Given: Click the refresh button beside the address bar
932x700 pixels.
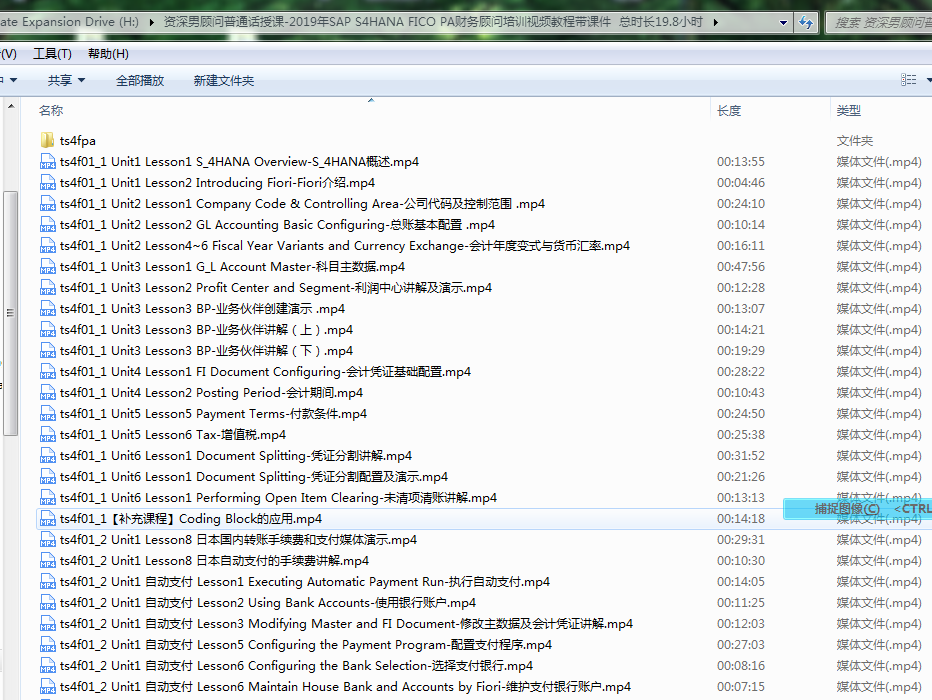Looking at the screenshot, I should (x=807, y=22).
